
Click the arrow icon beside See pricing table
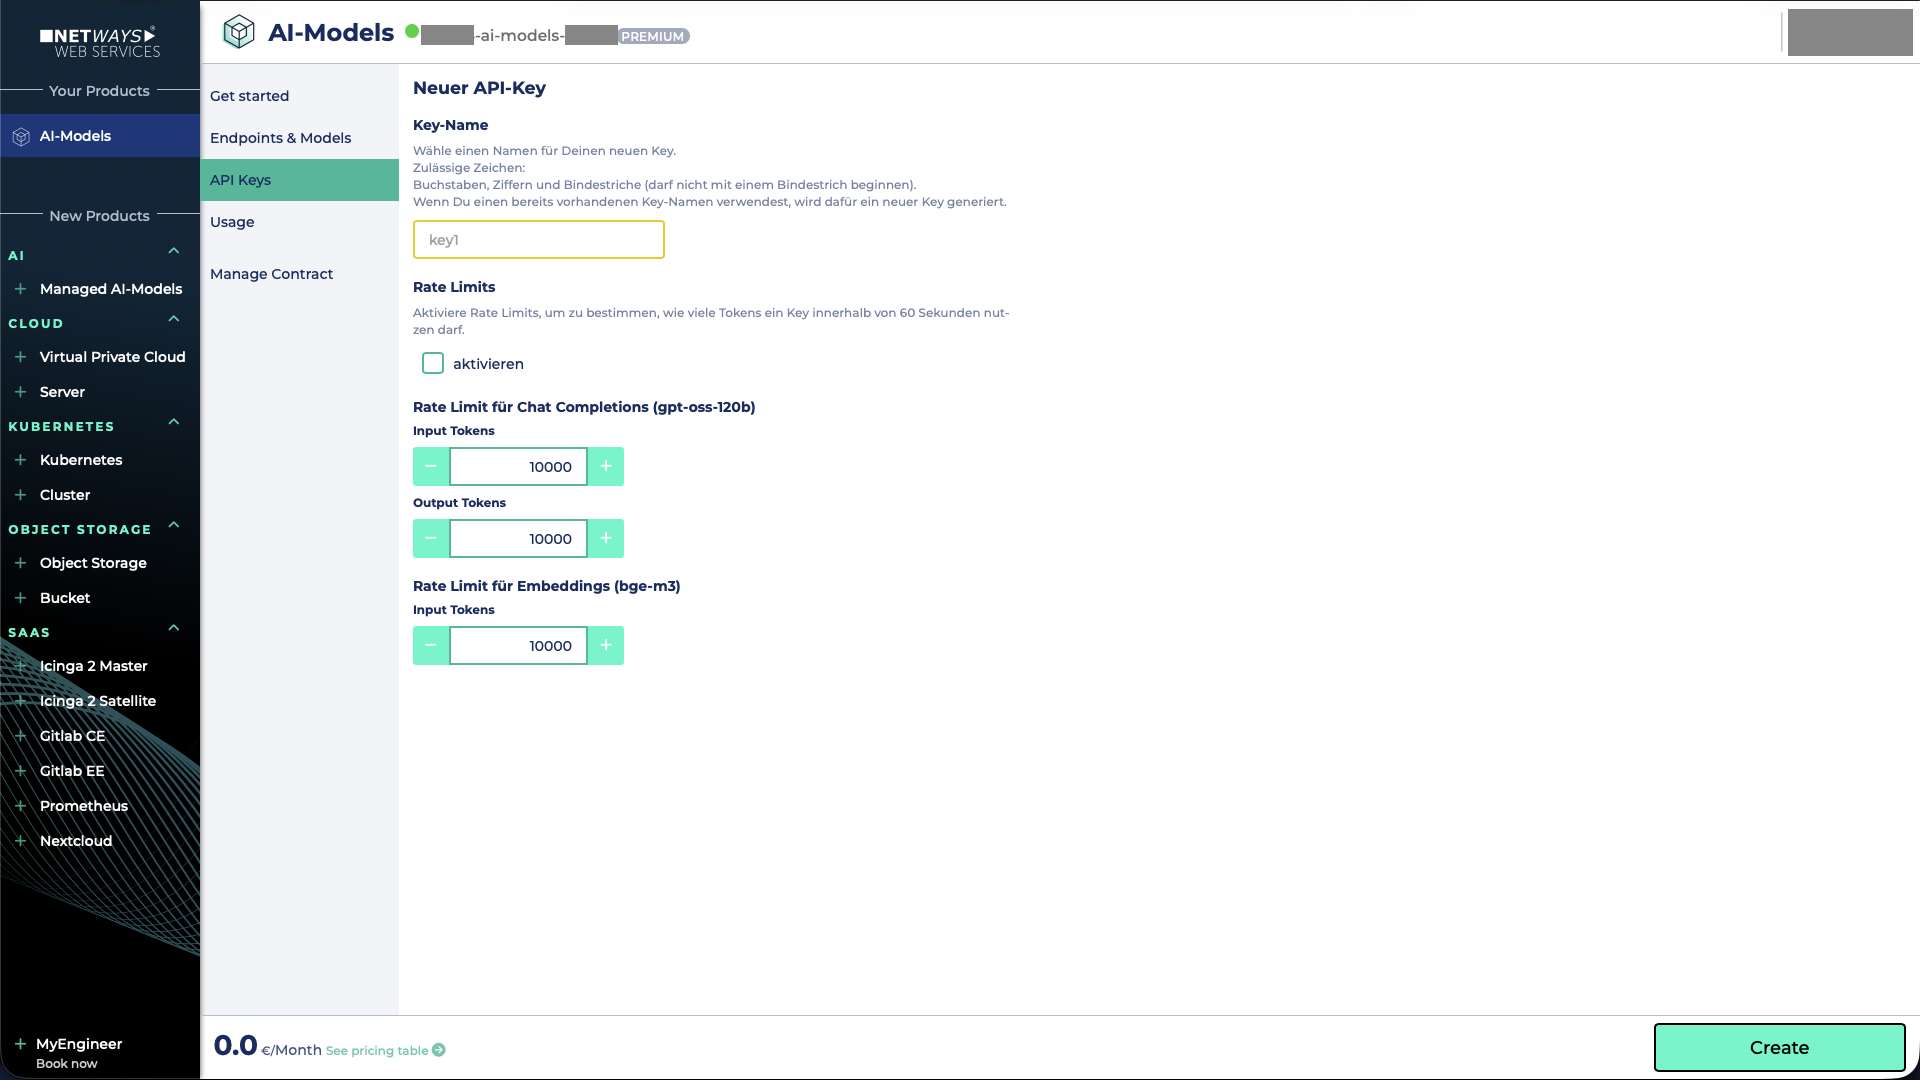click(x=439, y=1050)
